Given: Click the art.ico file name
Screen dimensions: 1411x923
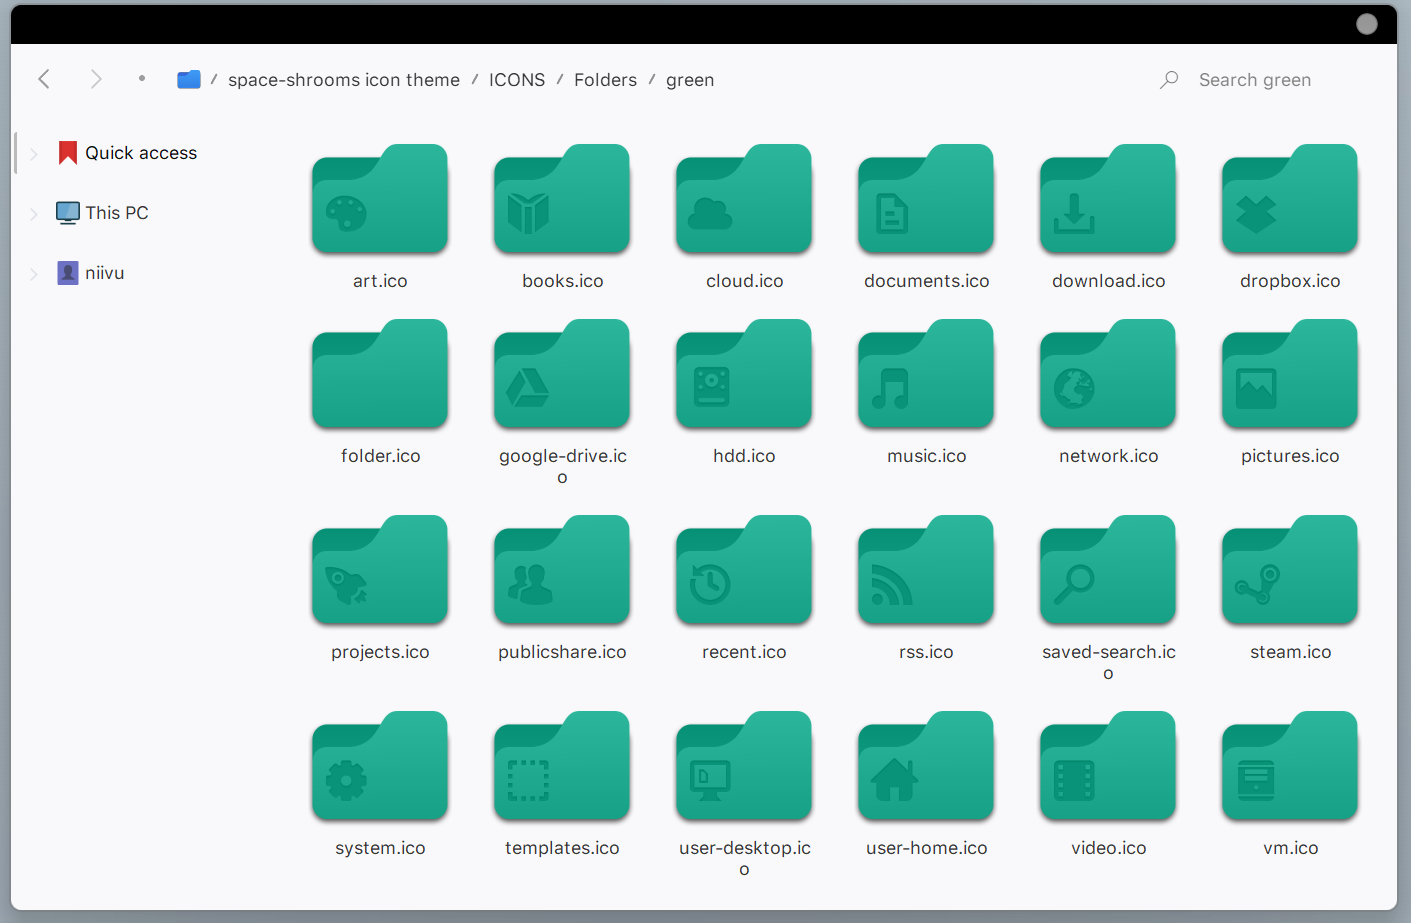Looking at the screenshot, I should click(380, 281).
